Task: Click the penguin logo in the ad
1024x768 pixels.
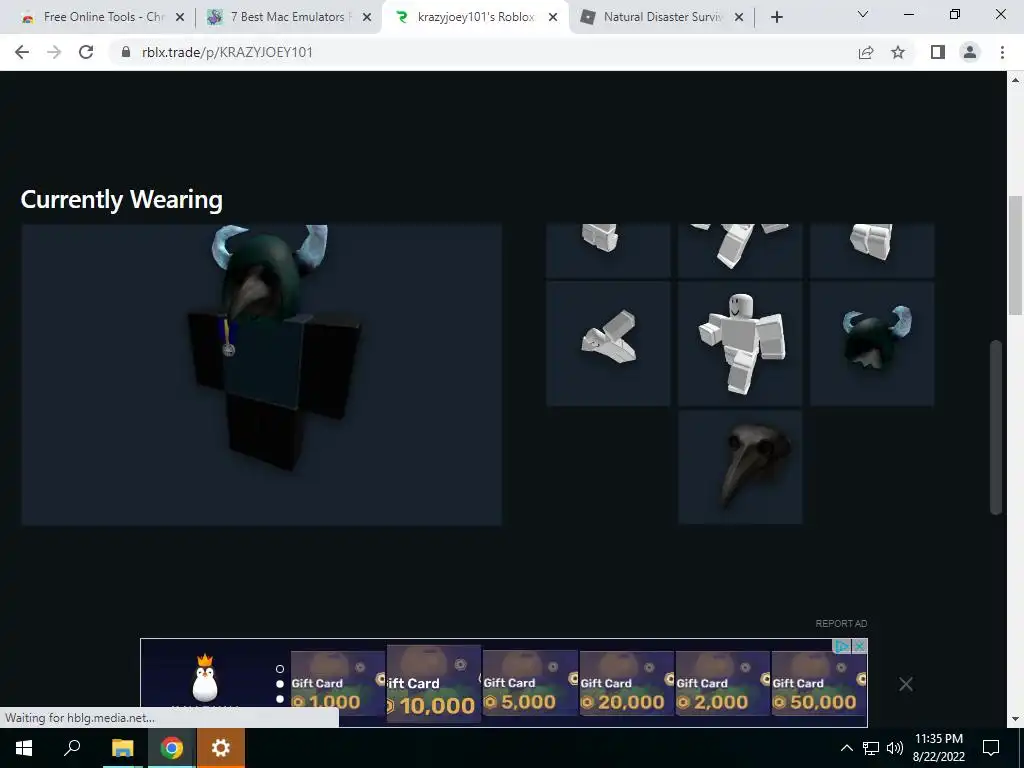Action: click(205, 679)
